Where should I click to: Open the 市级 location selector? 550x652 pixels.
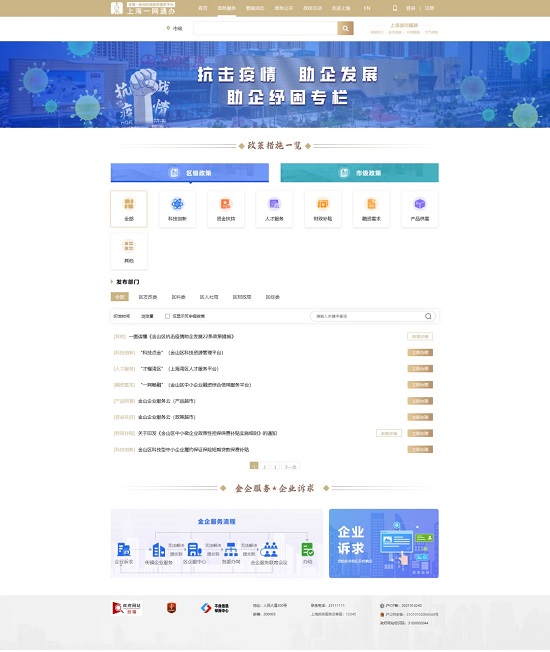[175, 28]
